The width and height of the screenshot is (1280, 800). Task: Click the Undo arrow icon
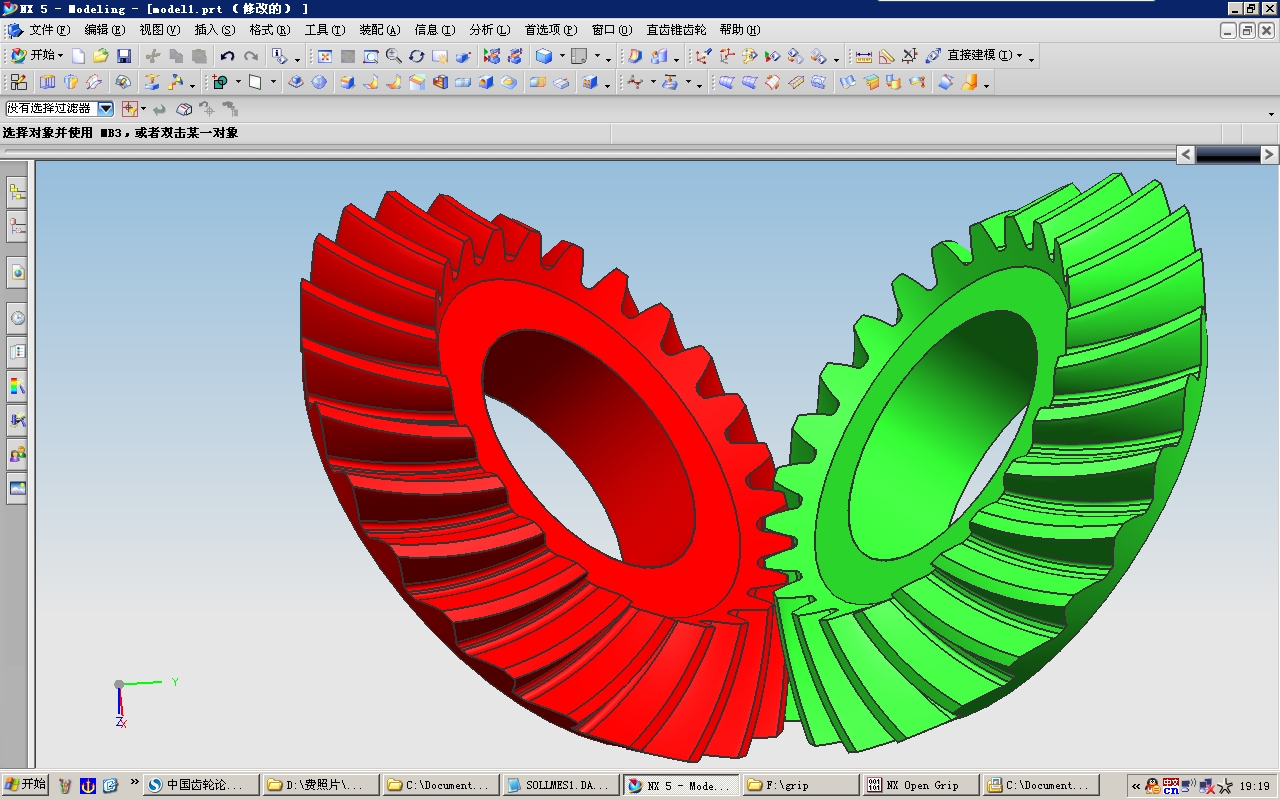click(x=227, y=56)
